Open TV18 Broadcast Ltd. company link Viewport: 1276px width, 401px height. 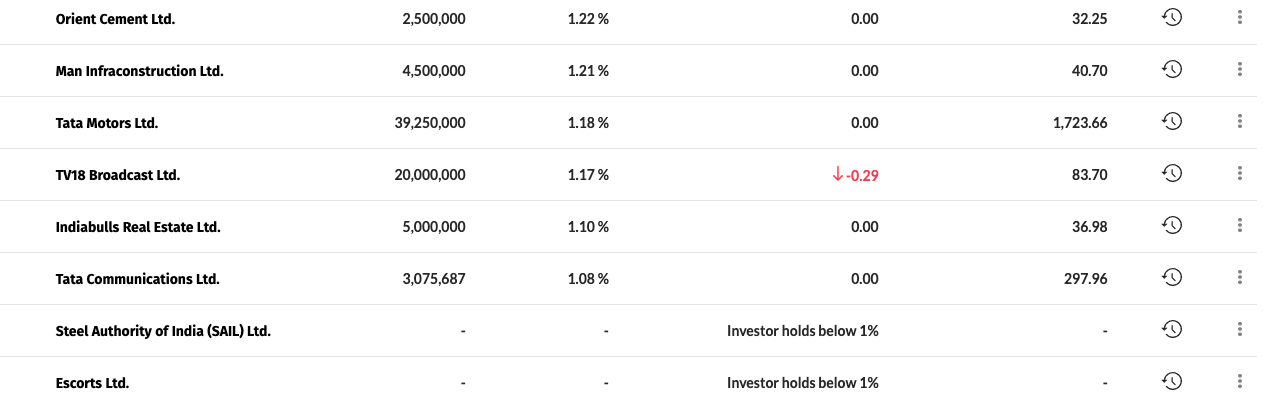click(118, 175)
